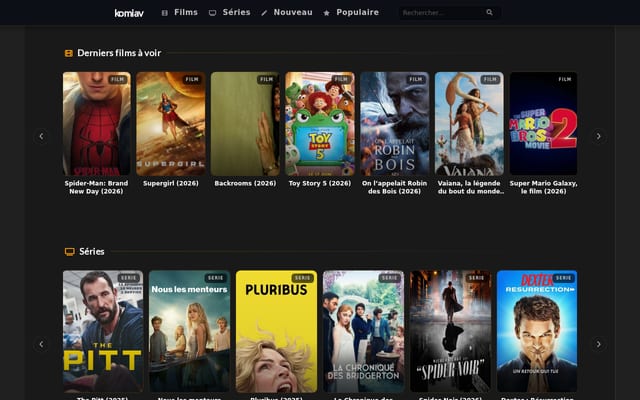640x400 pixels.
Task: Open the Séries menu item
Action: click(x=236, y=13)
